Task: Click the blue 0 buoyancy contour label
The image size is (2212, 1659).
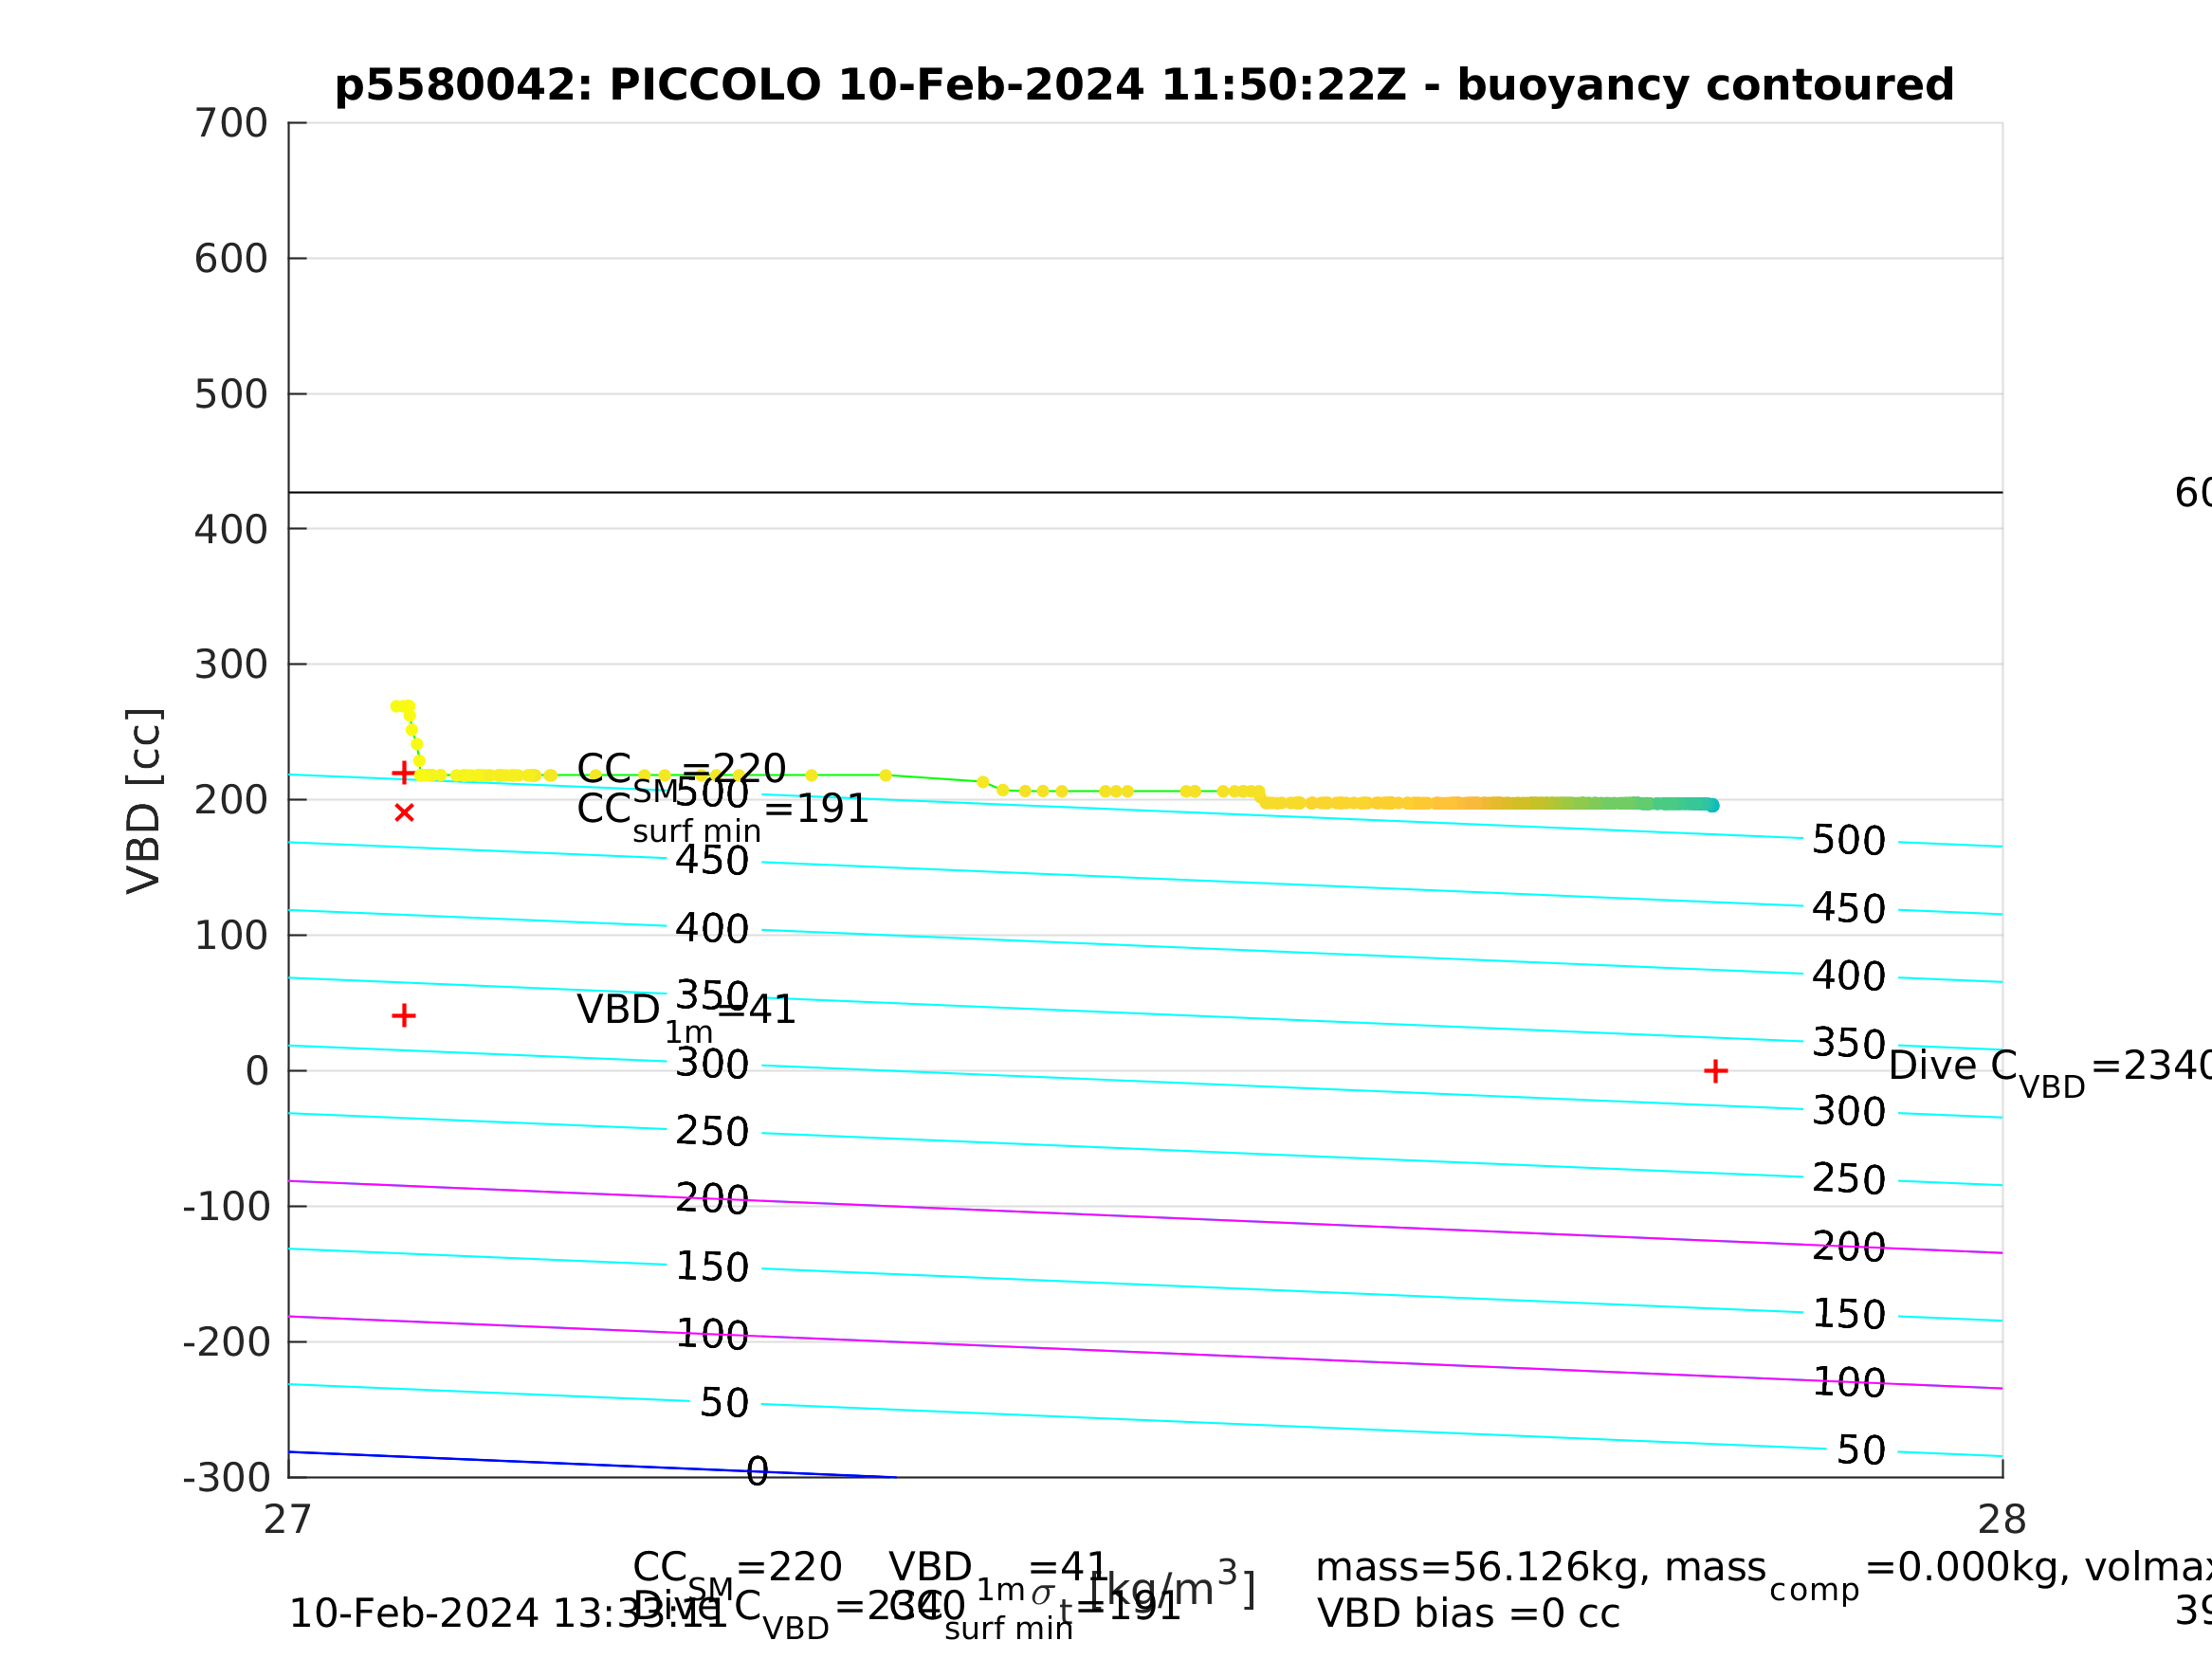Action: tap(757, 1472)
